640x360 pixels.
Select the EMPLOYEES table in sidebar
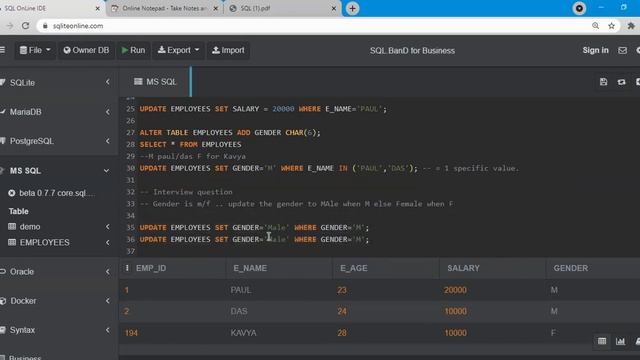44,242
